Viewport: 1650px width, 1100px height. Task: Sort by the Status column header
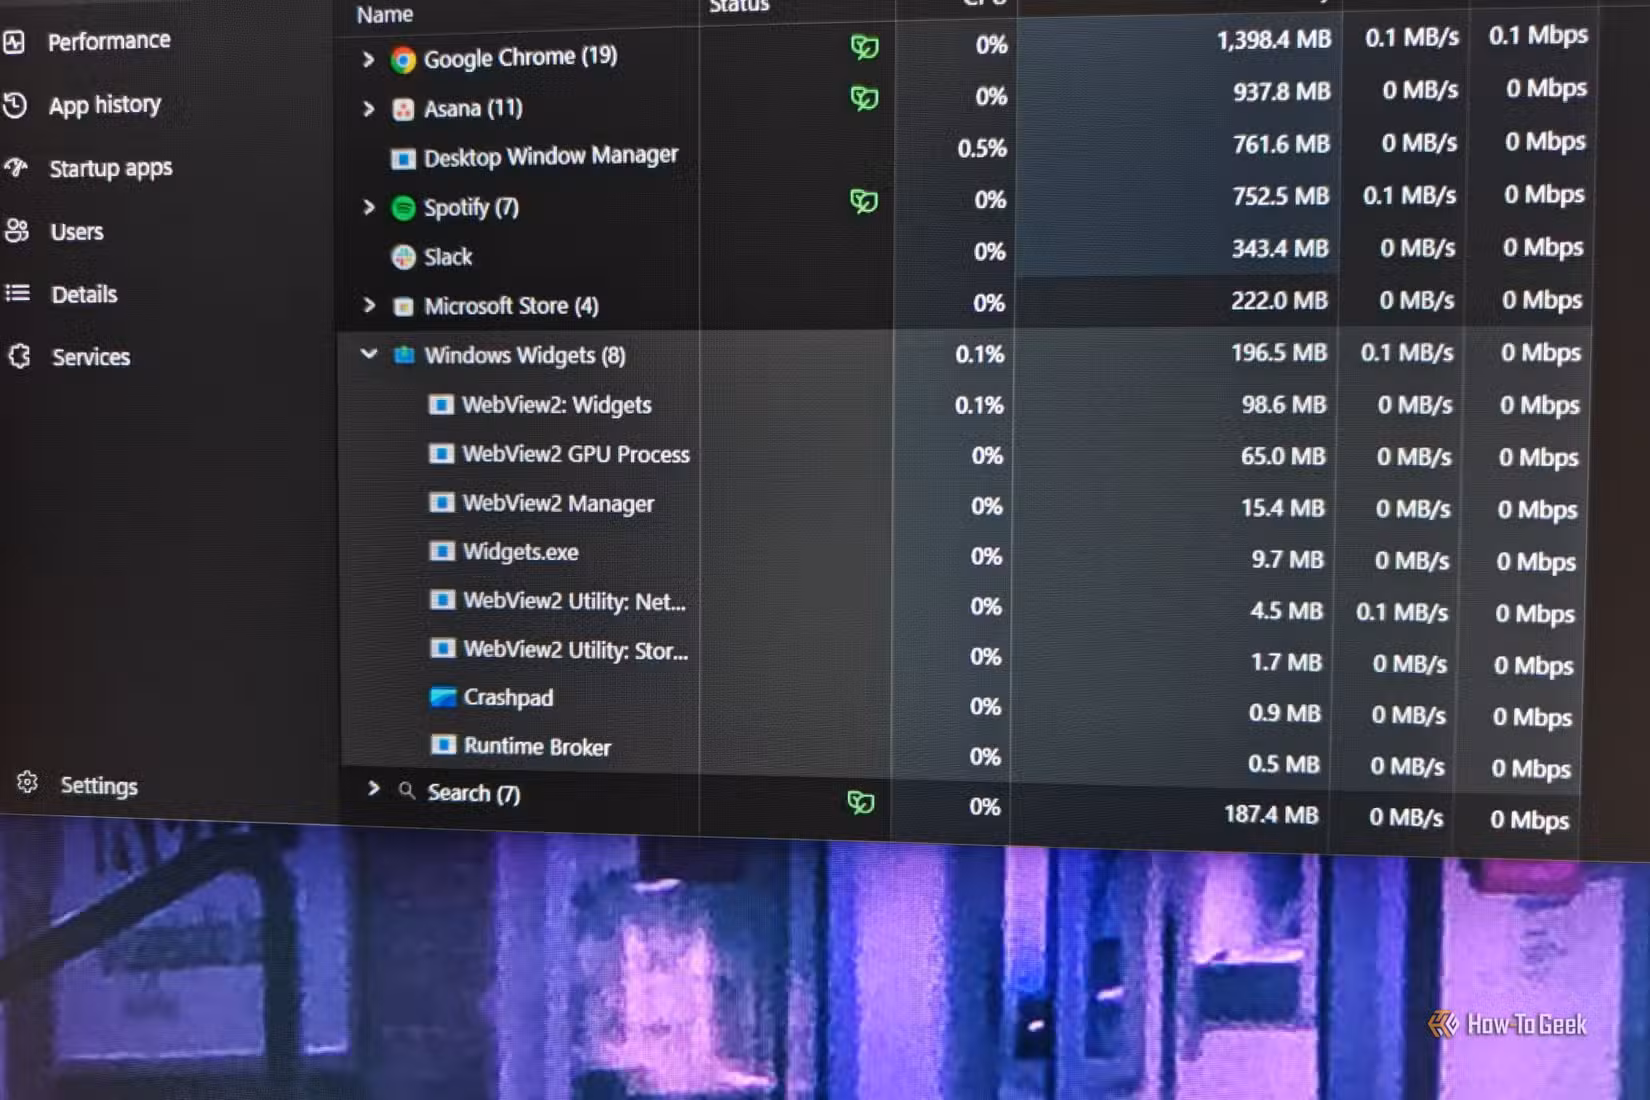coord(739,6)
